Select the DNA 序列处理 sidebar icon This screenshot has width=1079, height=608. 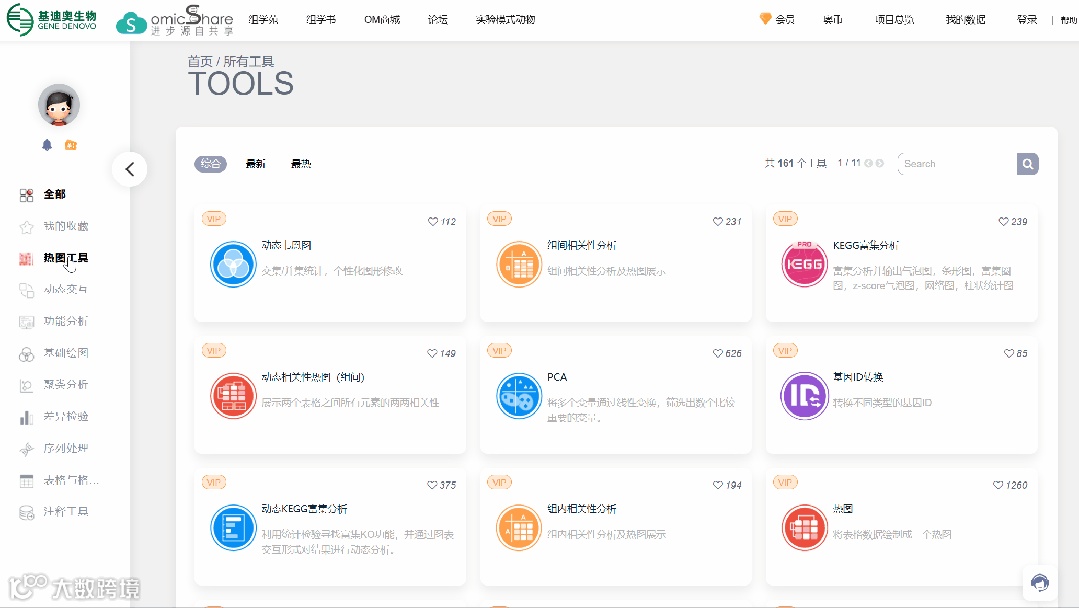coord(26,449)
